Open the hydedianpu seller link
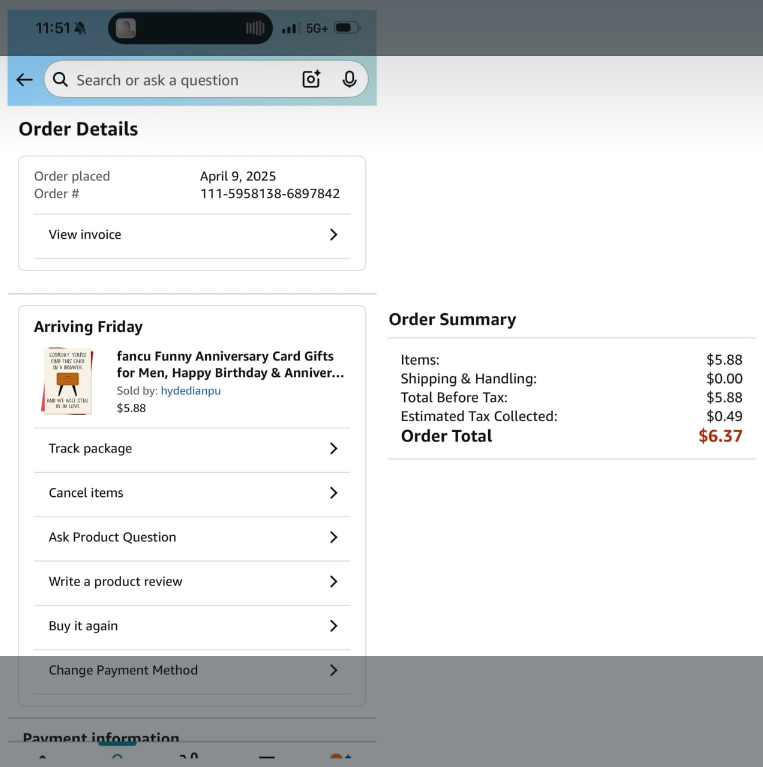 (191, 391)
